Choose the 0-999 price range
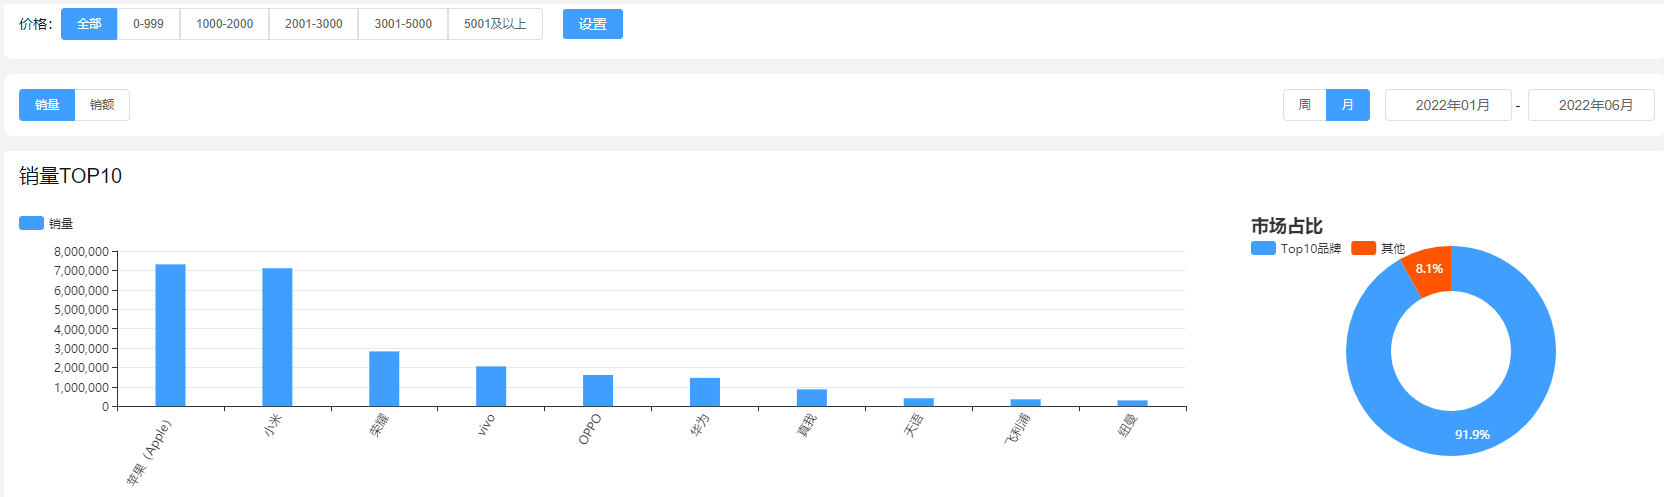This screenshot has width=1664, height=497. (x=148, y=24)
